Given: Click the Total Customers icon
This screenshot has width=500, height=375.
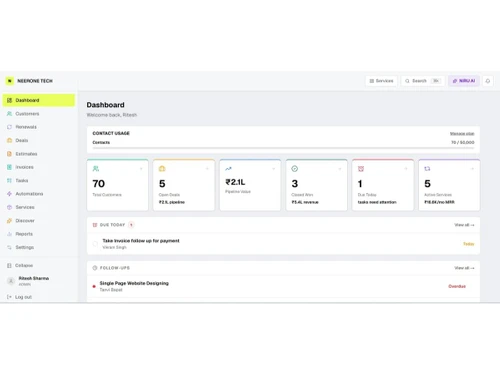Looking at the screenshot, I should tap(96, 169).
